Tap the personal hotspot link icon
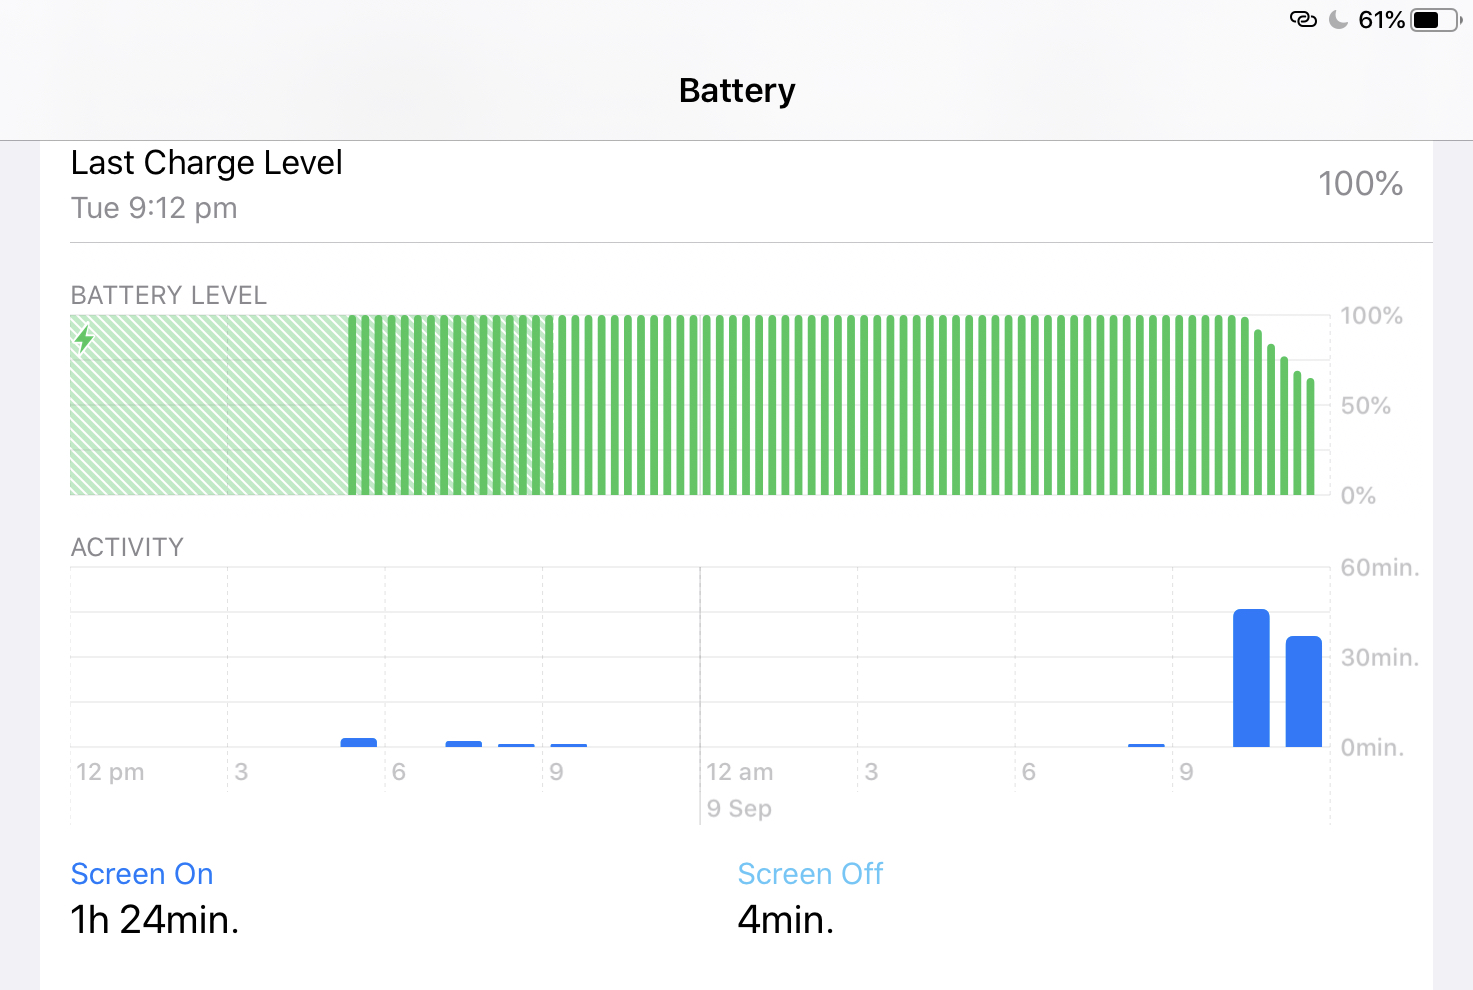 click(1303, 19)
